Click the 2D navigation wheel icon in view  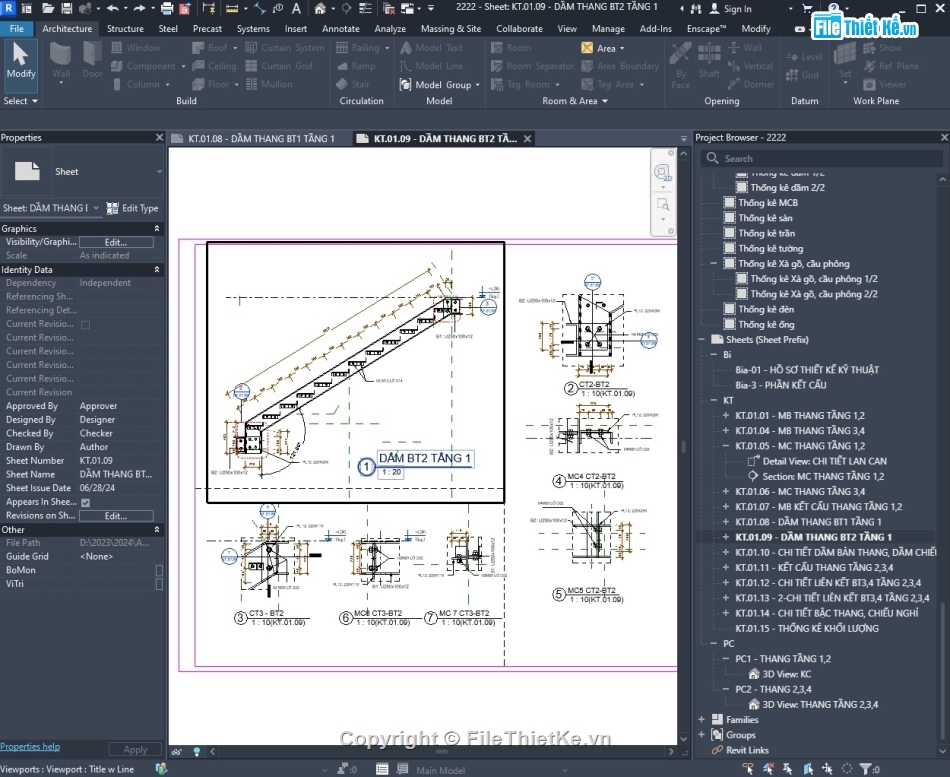tap(663, 173)
